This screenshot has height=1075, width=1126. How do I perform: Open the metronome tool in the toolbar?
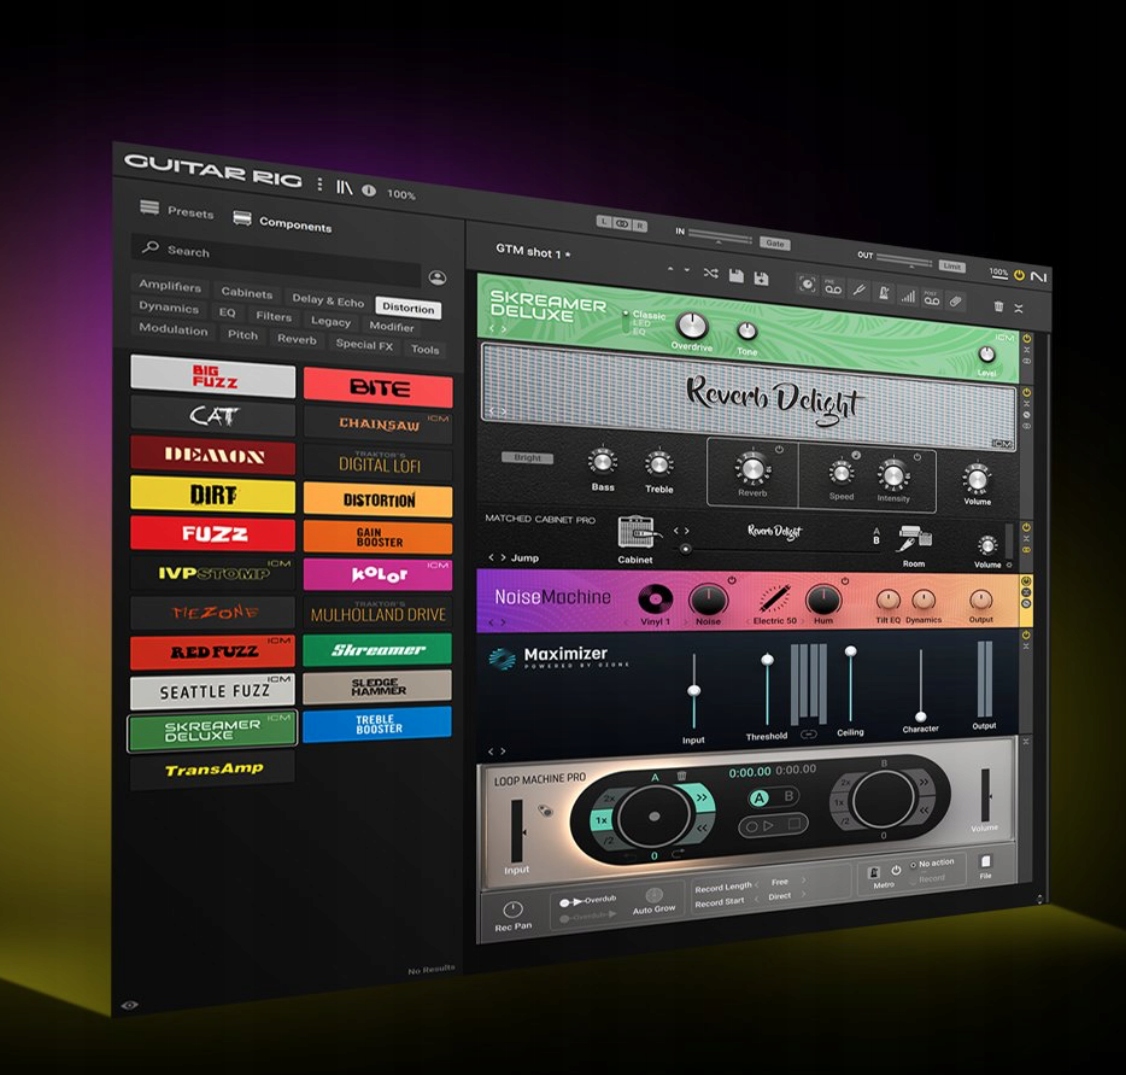pyautogui.click(x=884, y=292)
